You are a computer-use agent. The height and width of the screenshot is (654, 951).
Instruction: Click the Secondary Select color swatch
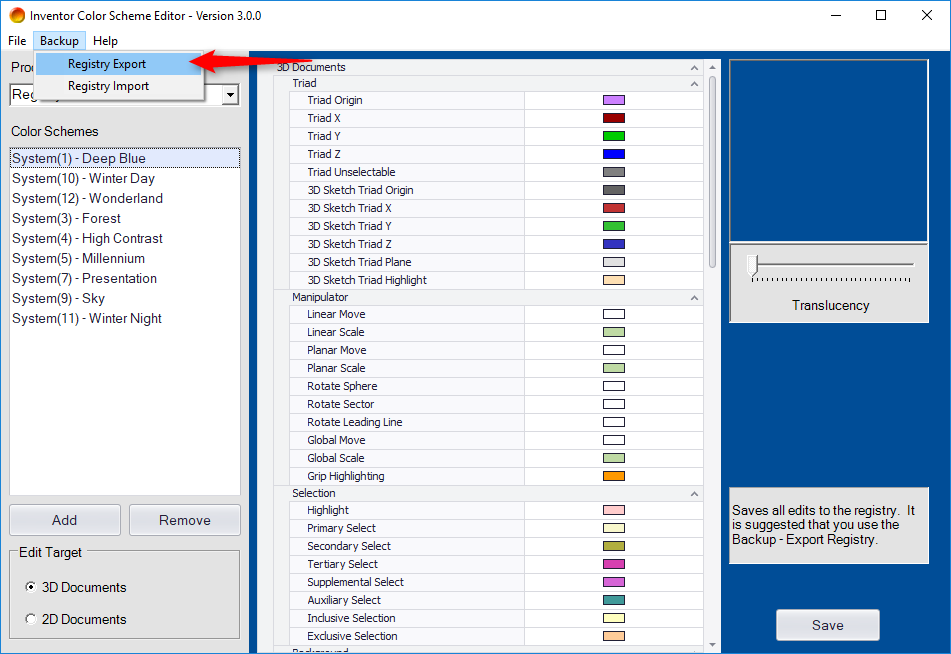[614, 546]
